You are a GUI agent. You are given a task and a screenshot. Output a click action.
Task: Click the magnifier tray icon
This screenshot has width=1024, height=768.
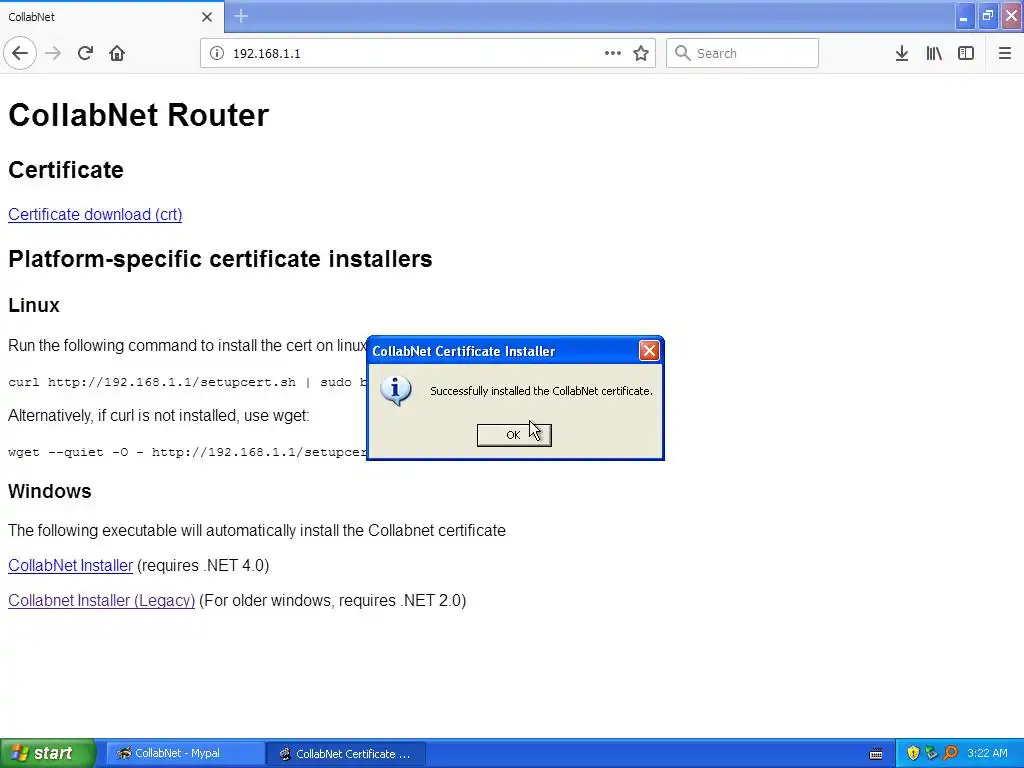pos(950,753)
